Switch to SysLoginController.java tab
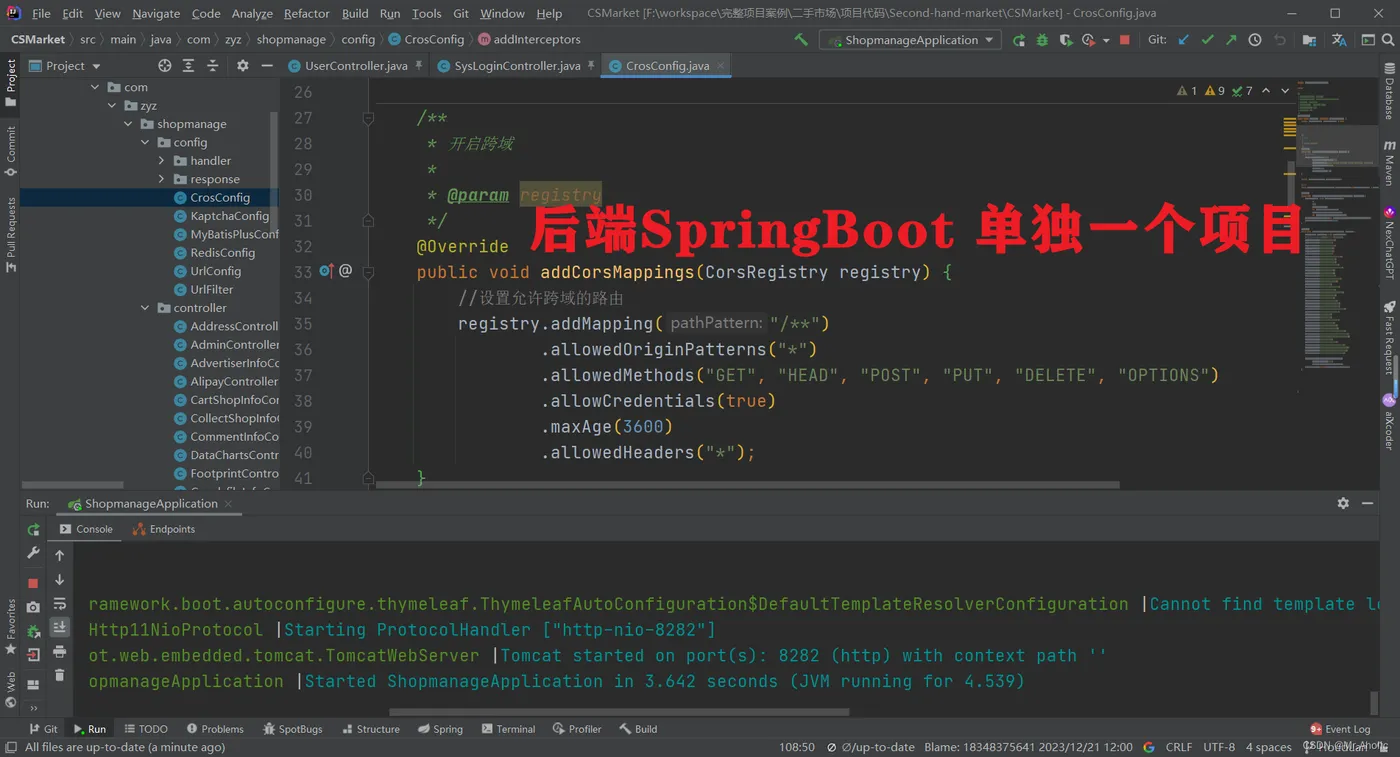This screenshot has width=1400, height=757. 517,65
